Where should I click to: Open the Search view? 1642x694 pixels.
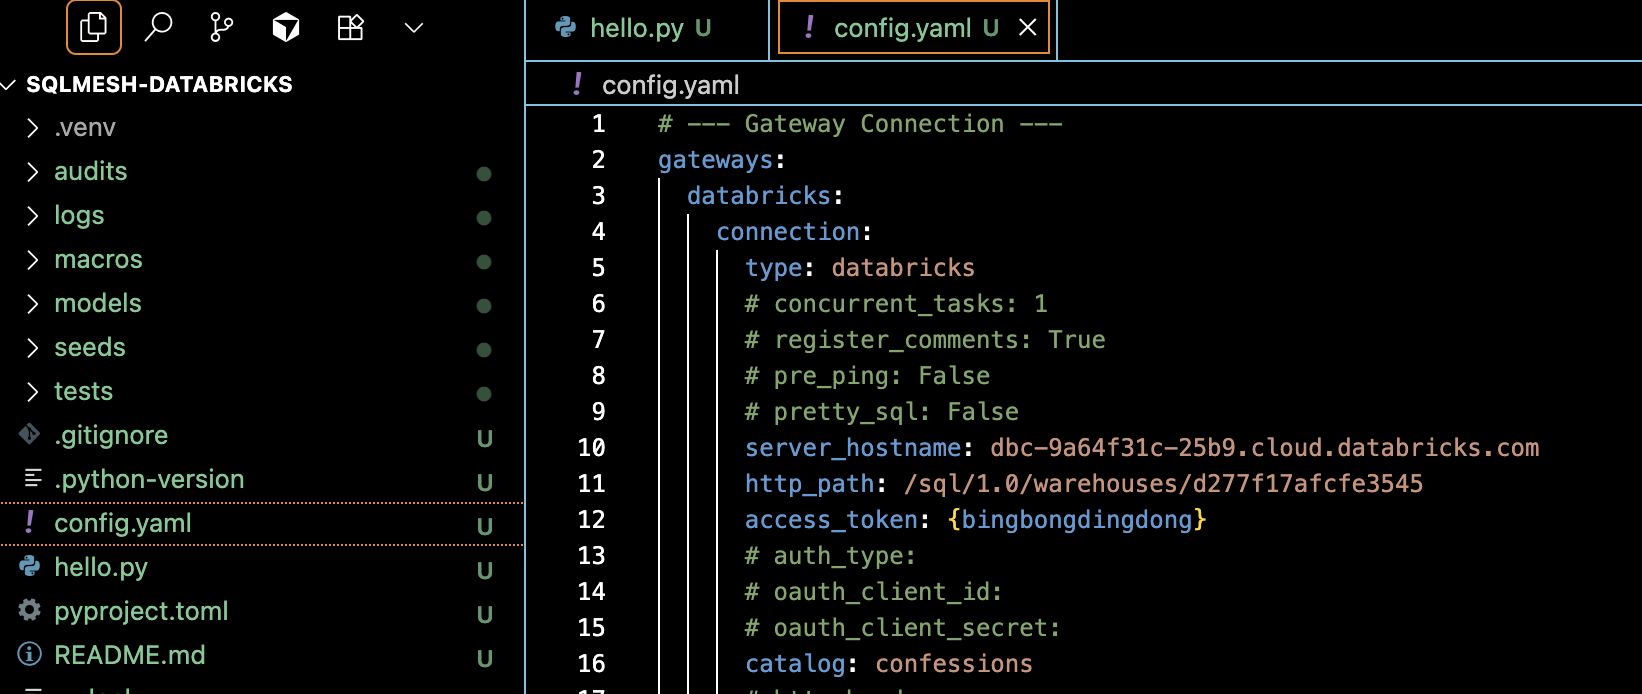[158, 27]
